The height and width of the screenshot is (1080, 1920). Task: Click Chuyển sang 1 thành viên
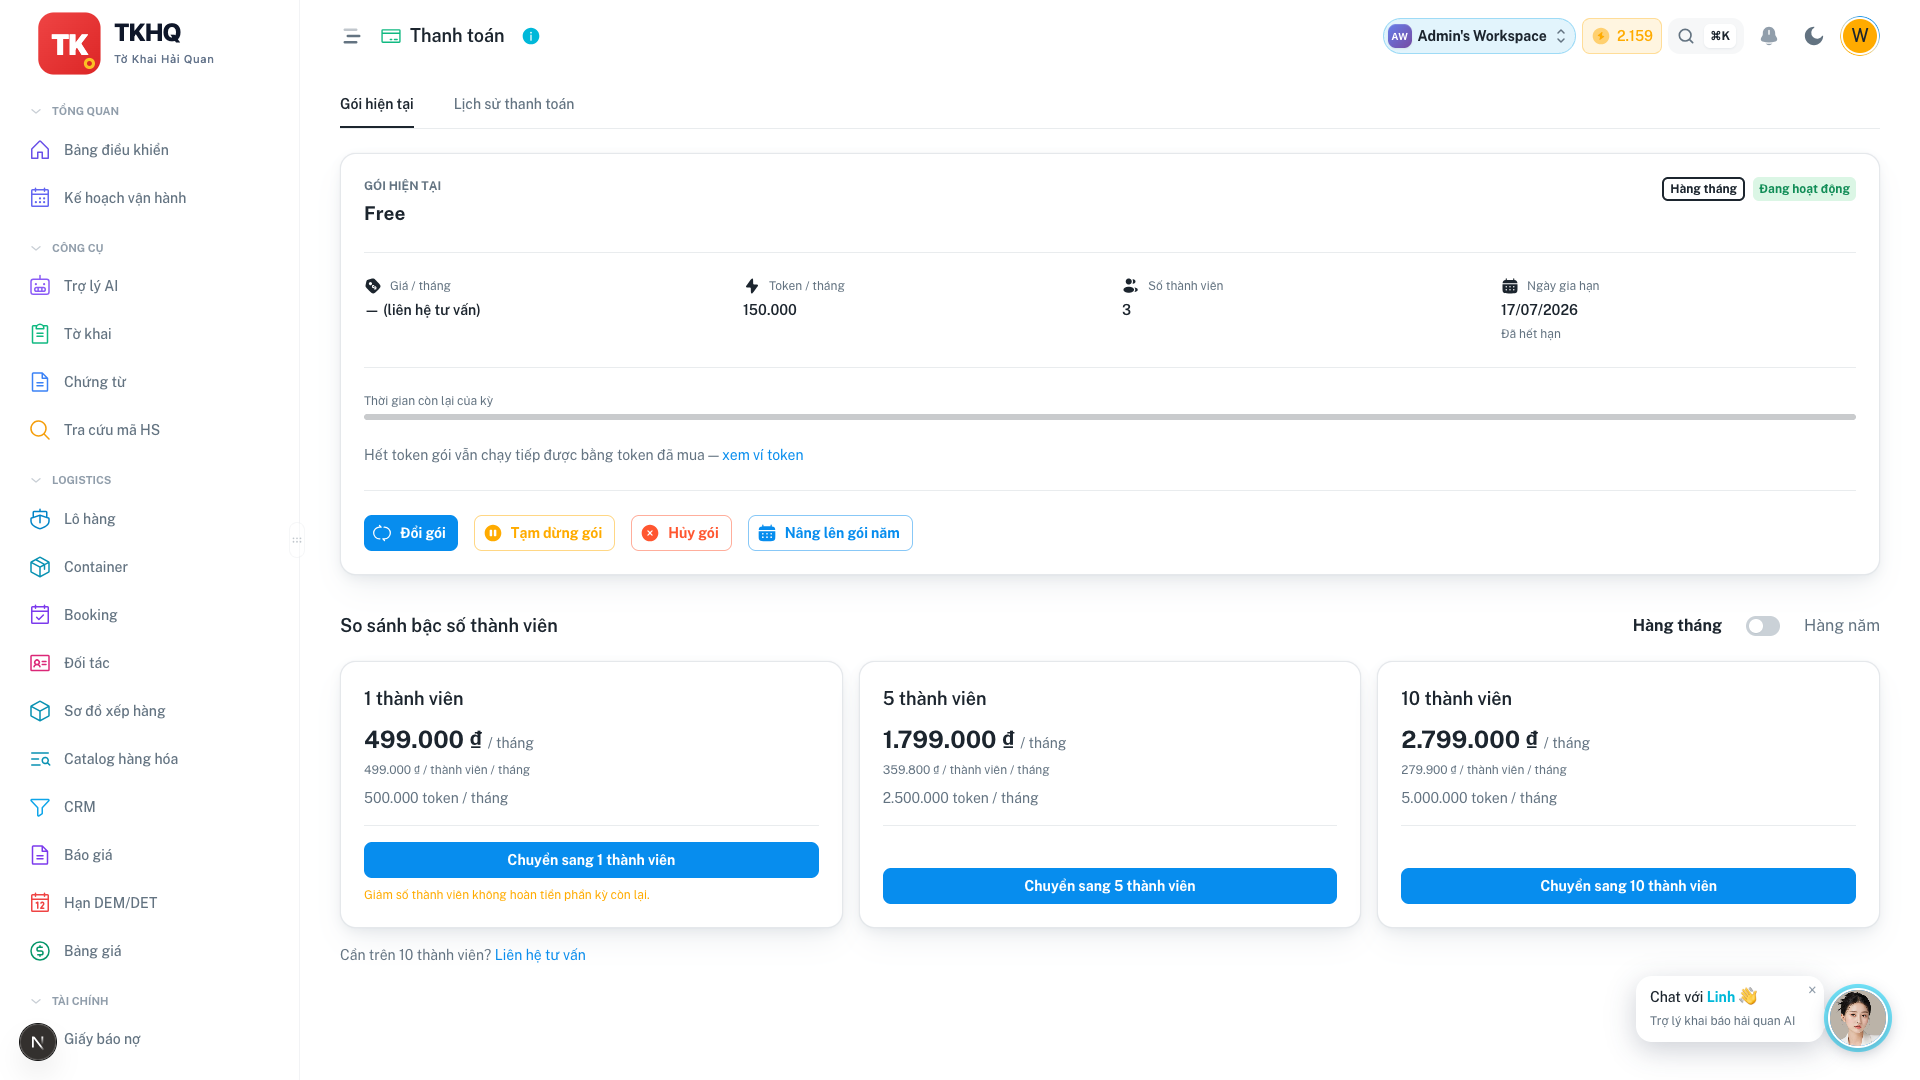(x=591, y=860)
